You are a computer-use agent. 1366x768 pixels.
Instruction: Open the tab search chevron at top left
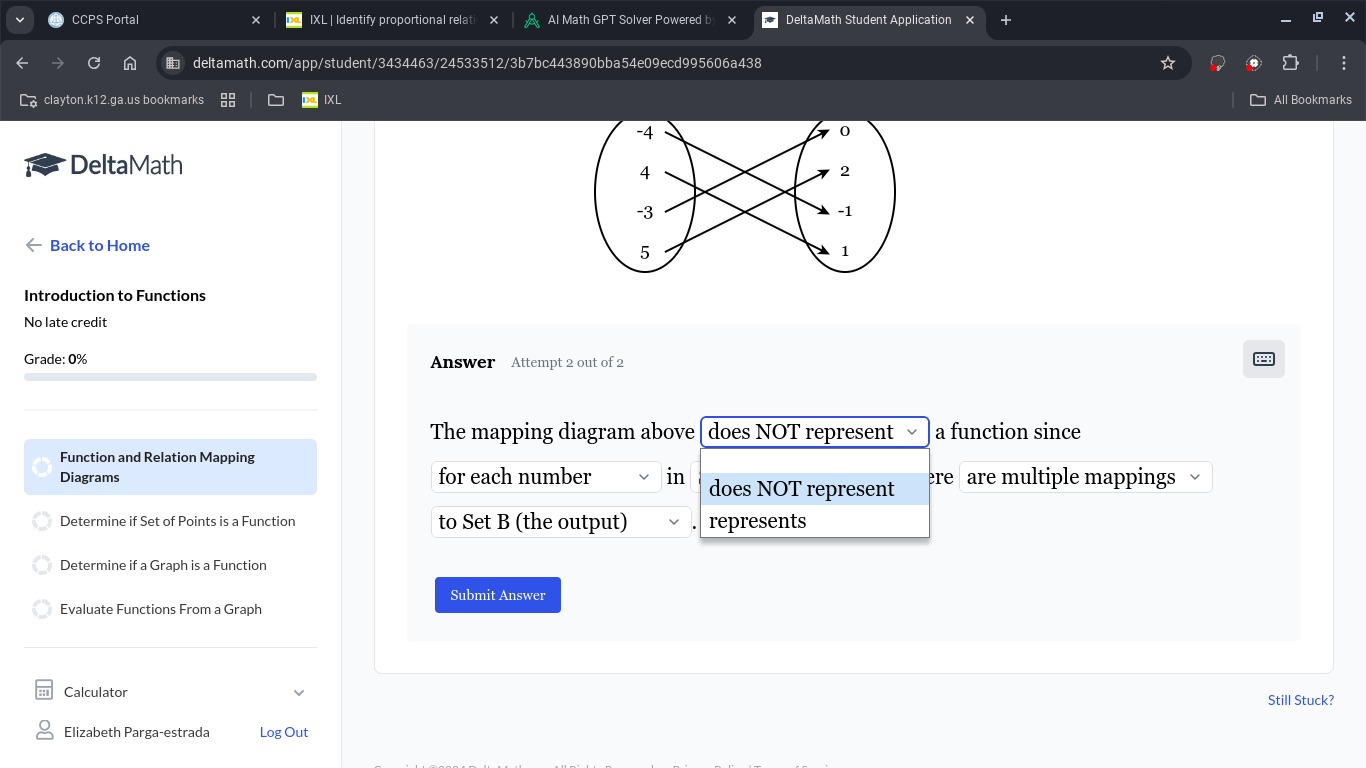tap(19, 20)
